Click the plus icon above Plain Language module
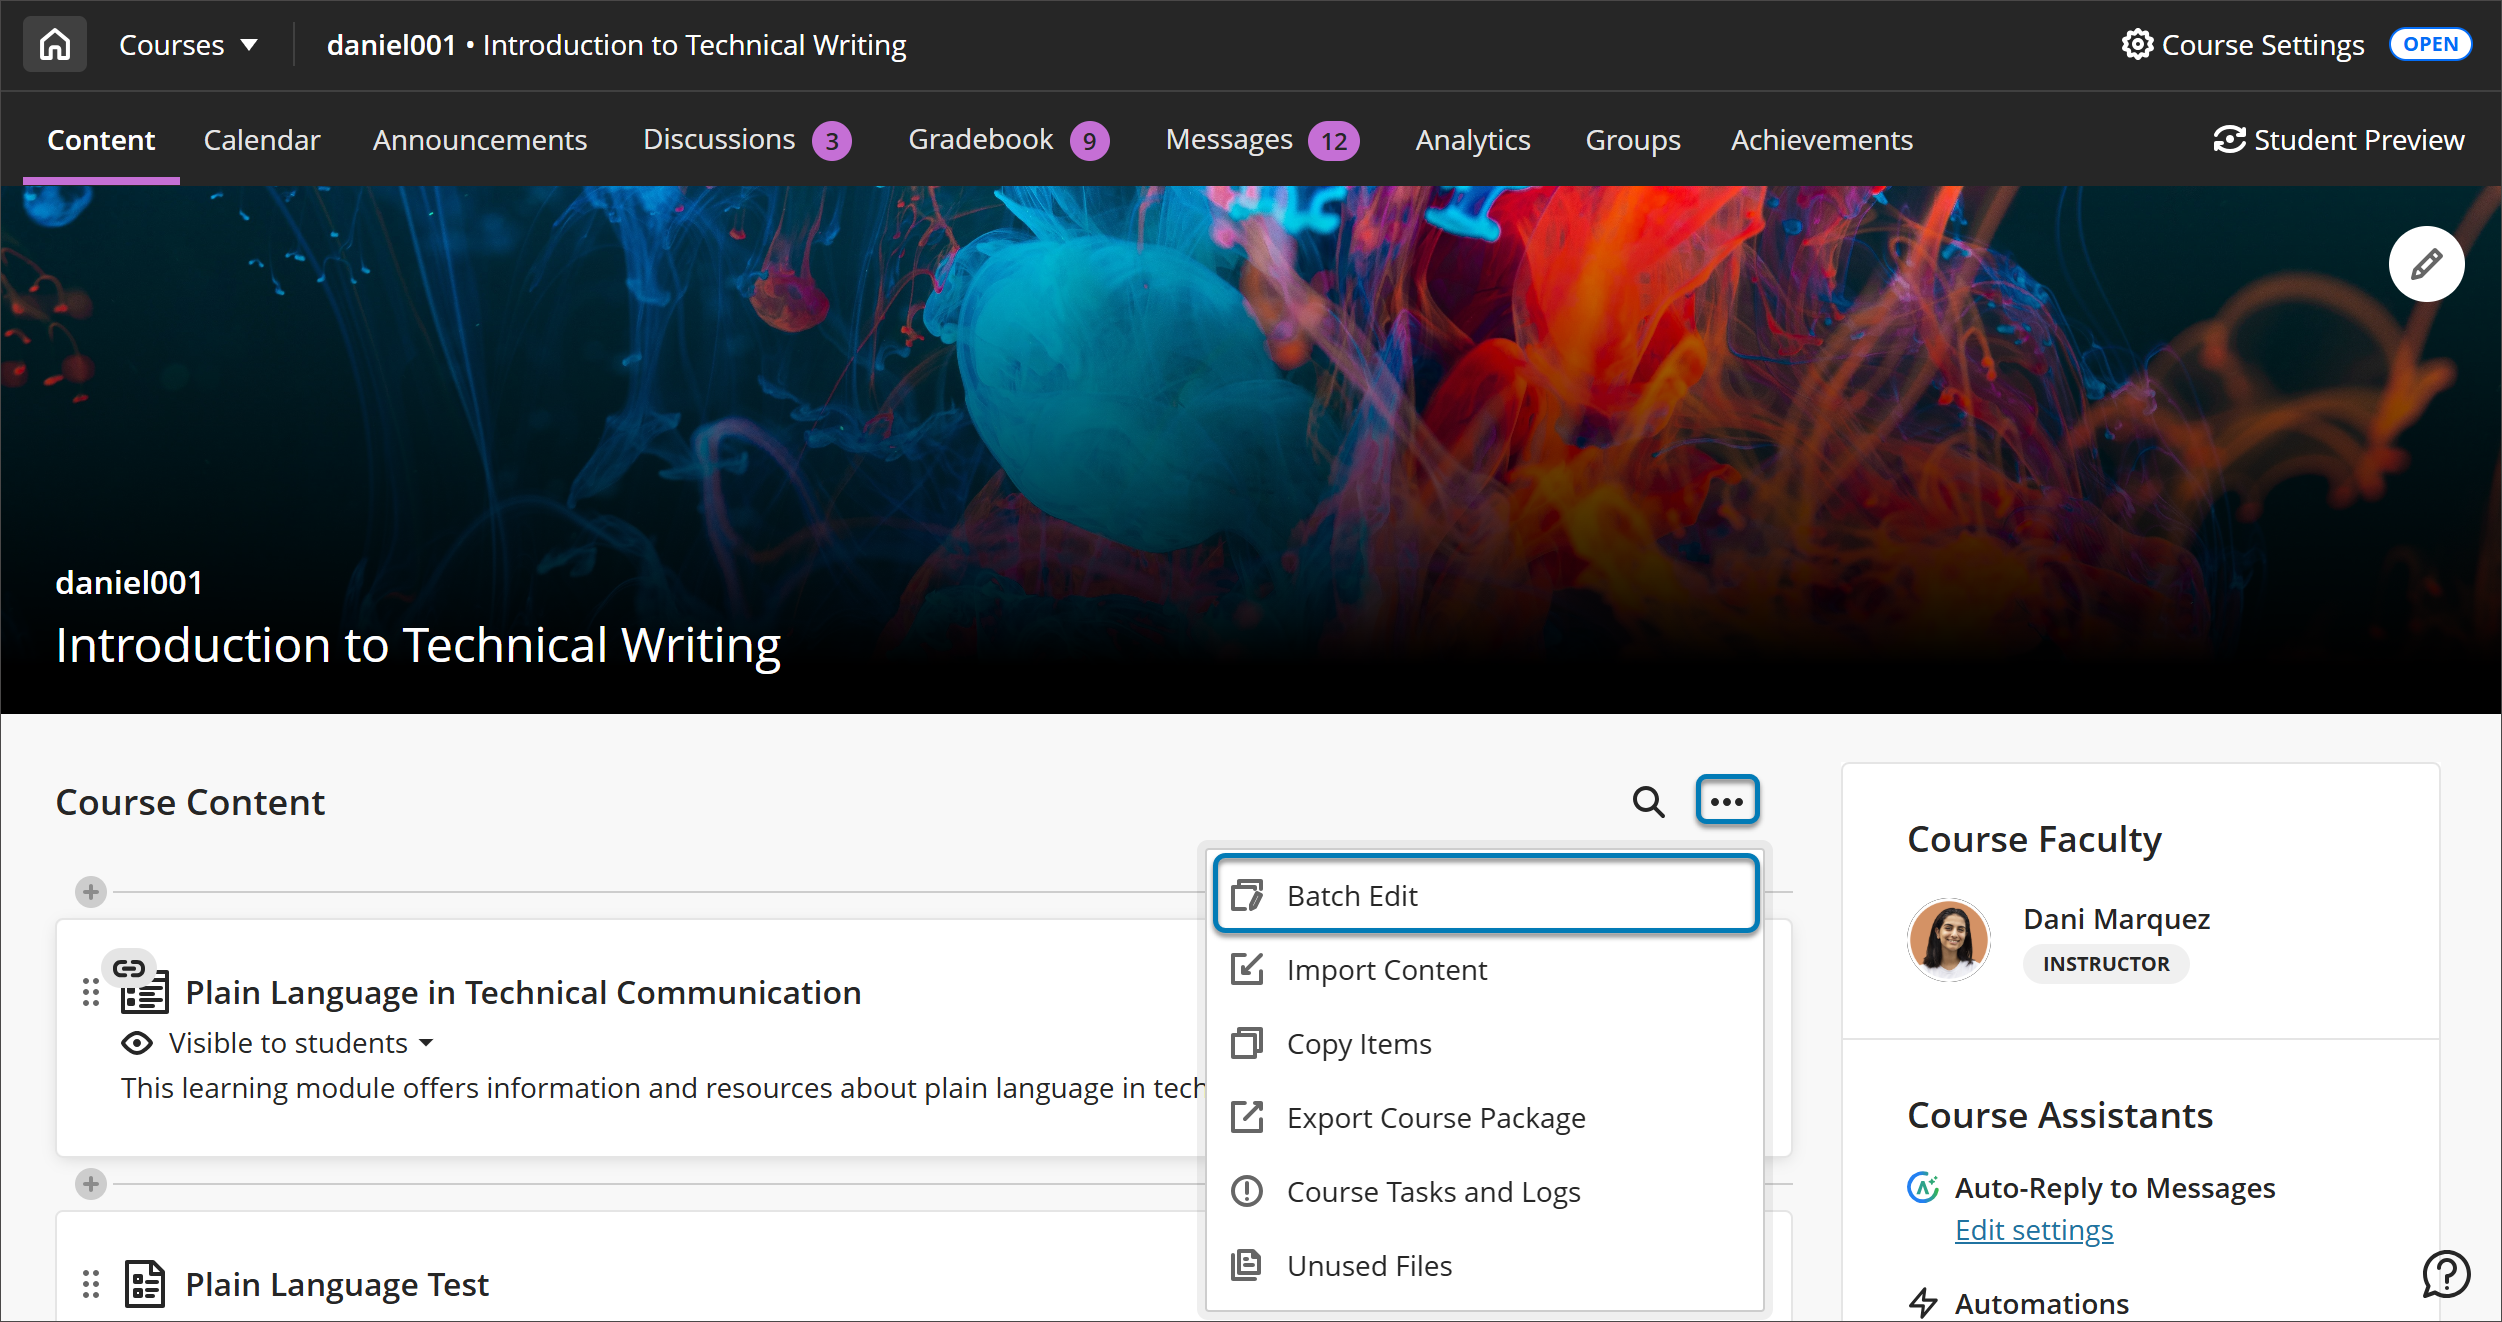 pos(90,891)
